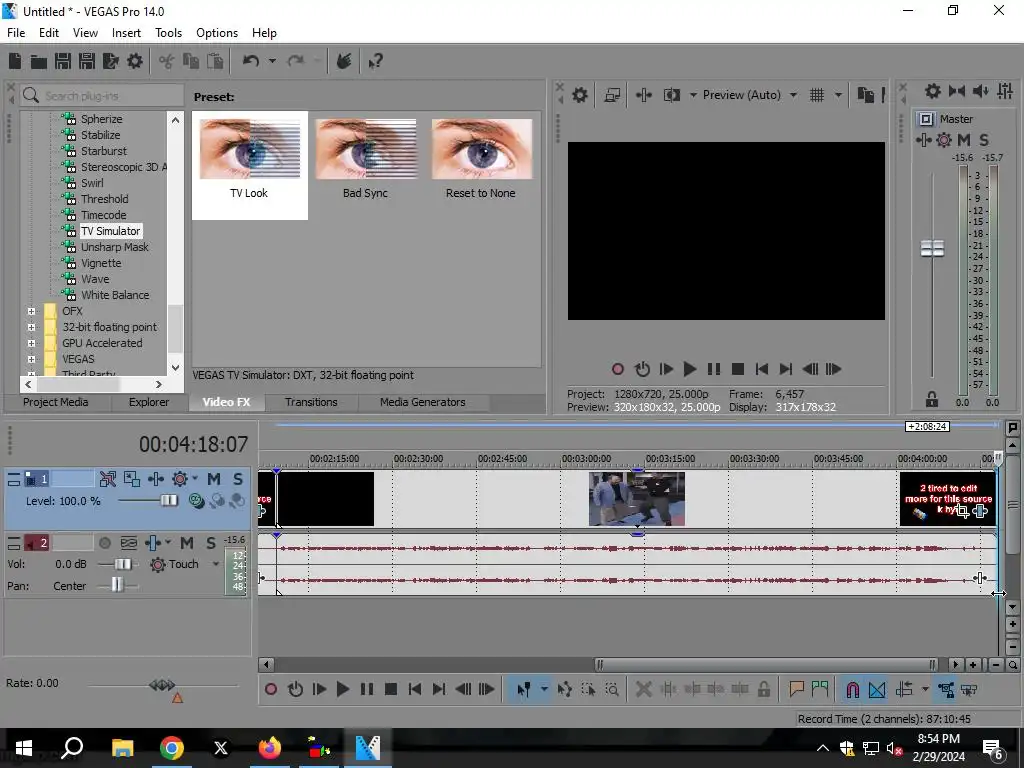
Task: Click Track Motion icon on video track 1
Action: (x=155, y=479)
